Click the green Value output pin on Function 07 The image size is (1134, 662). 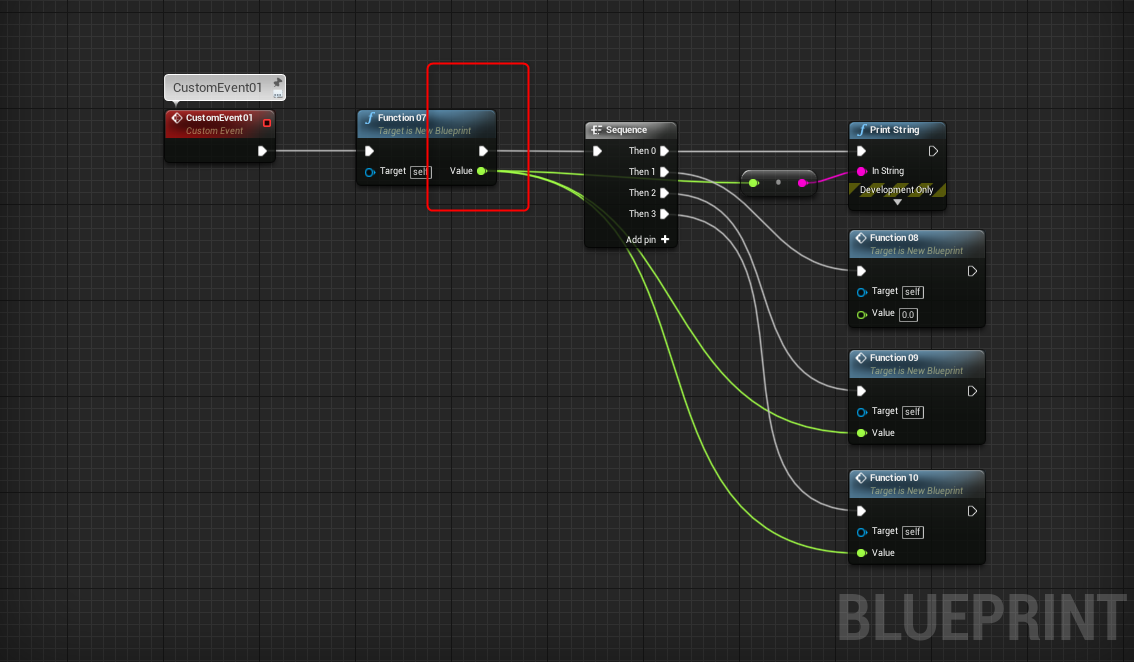pyautogui.click(x=482, y=171)
